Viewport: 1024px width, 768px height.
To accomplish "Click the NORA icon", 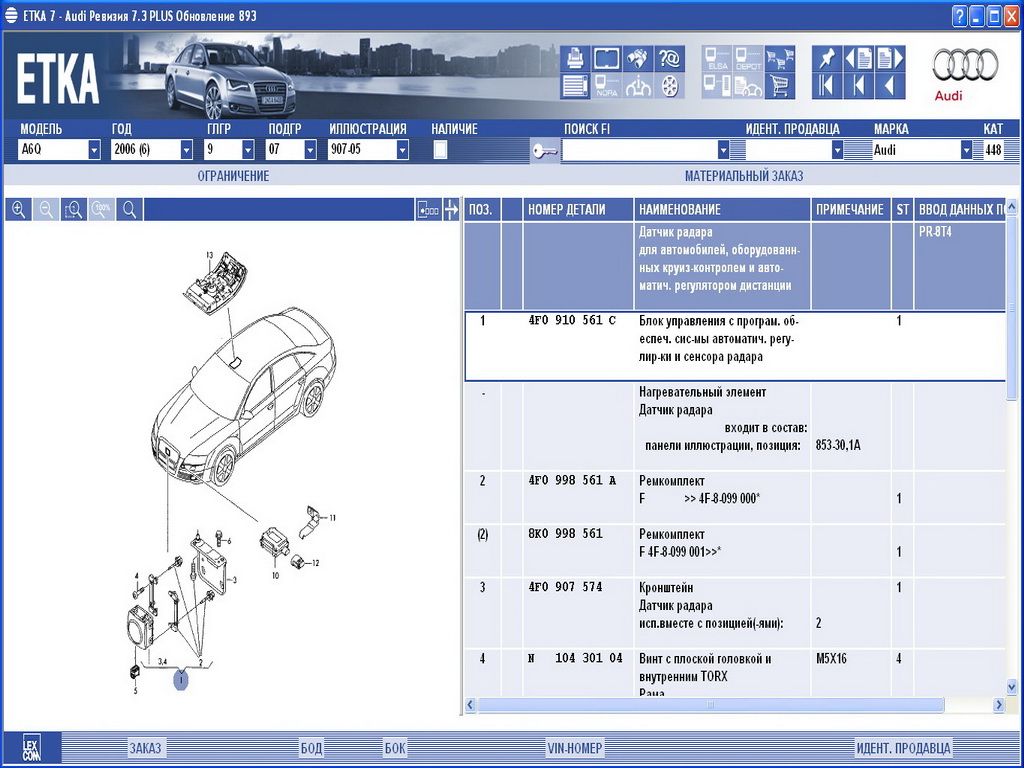I will 607,86.
